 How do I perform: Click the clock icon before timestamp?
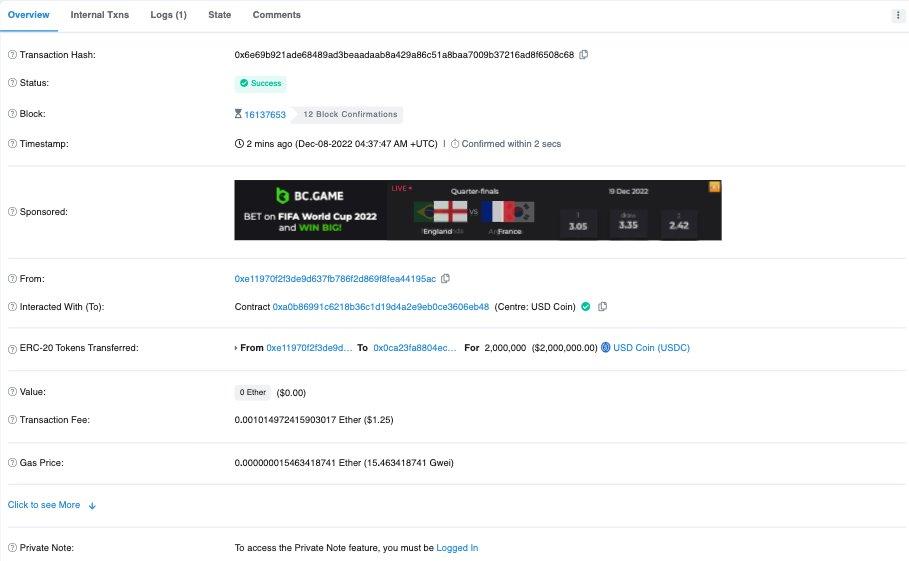point(239,144)
